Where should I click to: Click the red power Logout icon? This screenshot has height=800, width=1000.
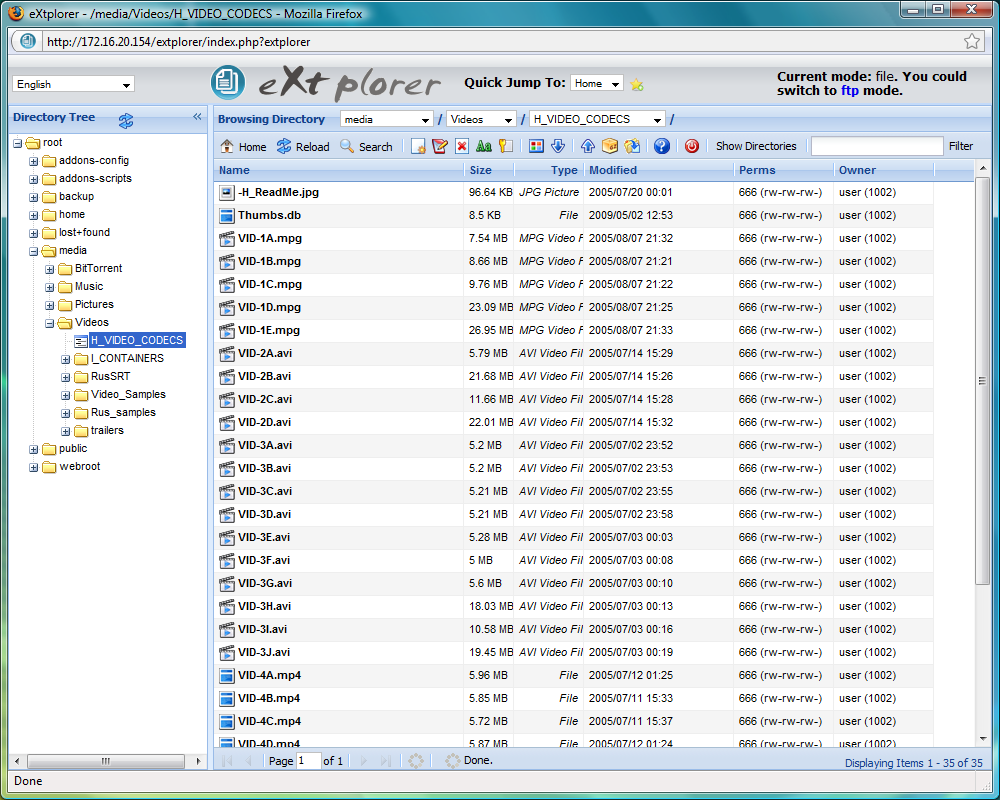(692, 147)
